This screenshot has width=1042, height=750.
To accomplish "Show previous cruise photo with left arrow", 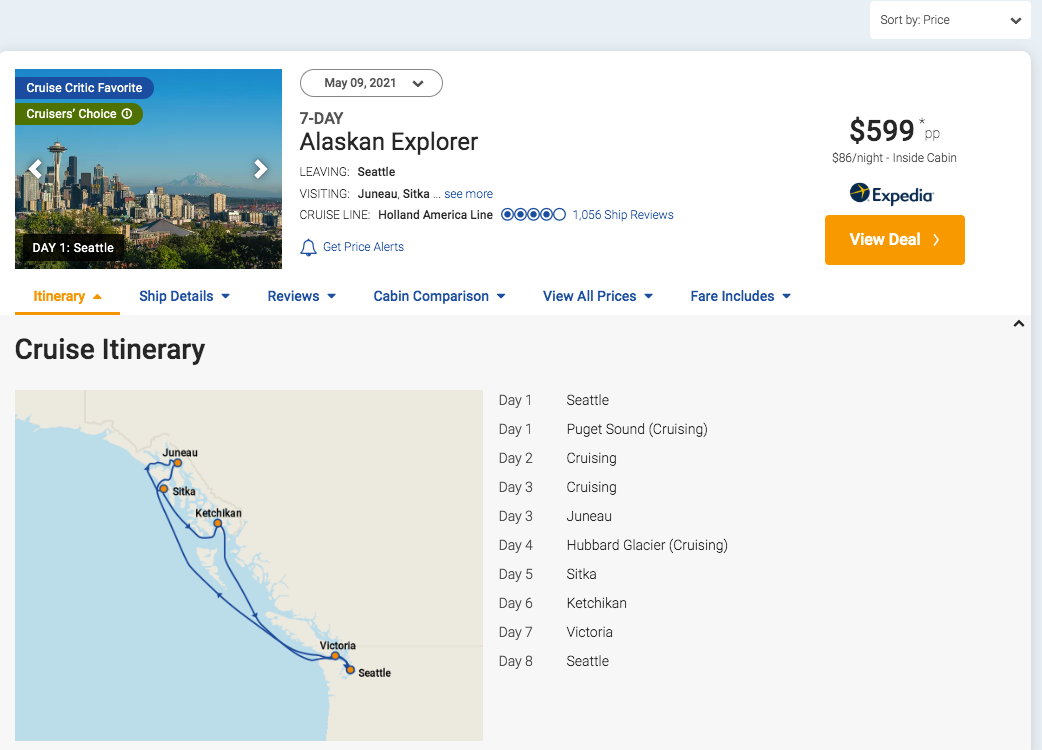I will coord(35,169).
